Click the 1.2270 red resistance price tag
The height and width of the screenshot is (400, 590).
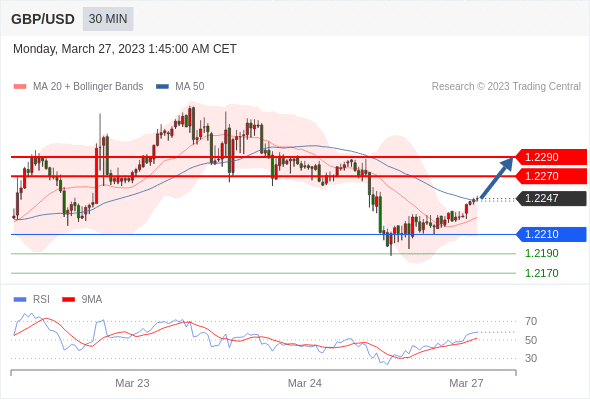tap(551, 176)
